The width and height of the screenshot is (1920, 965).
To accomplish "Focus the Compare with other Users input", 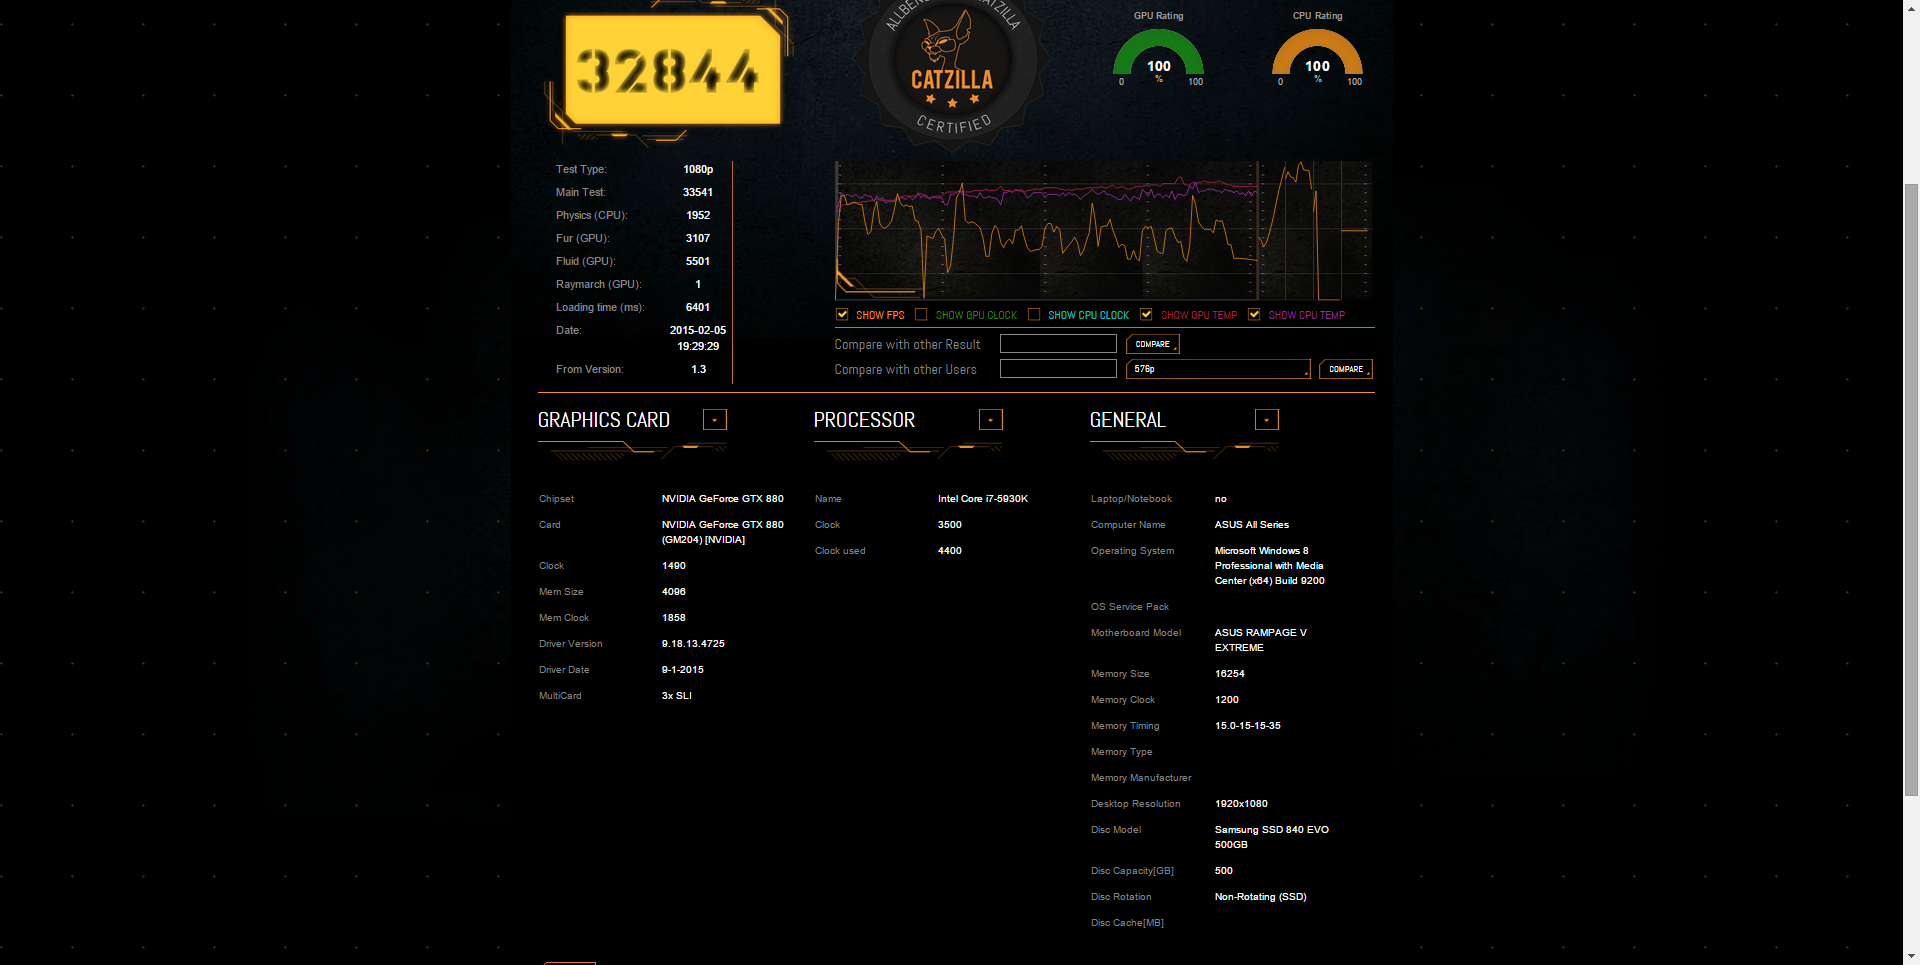I will pos(1058,369).
